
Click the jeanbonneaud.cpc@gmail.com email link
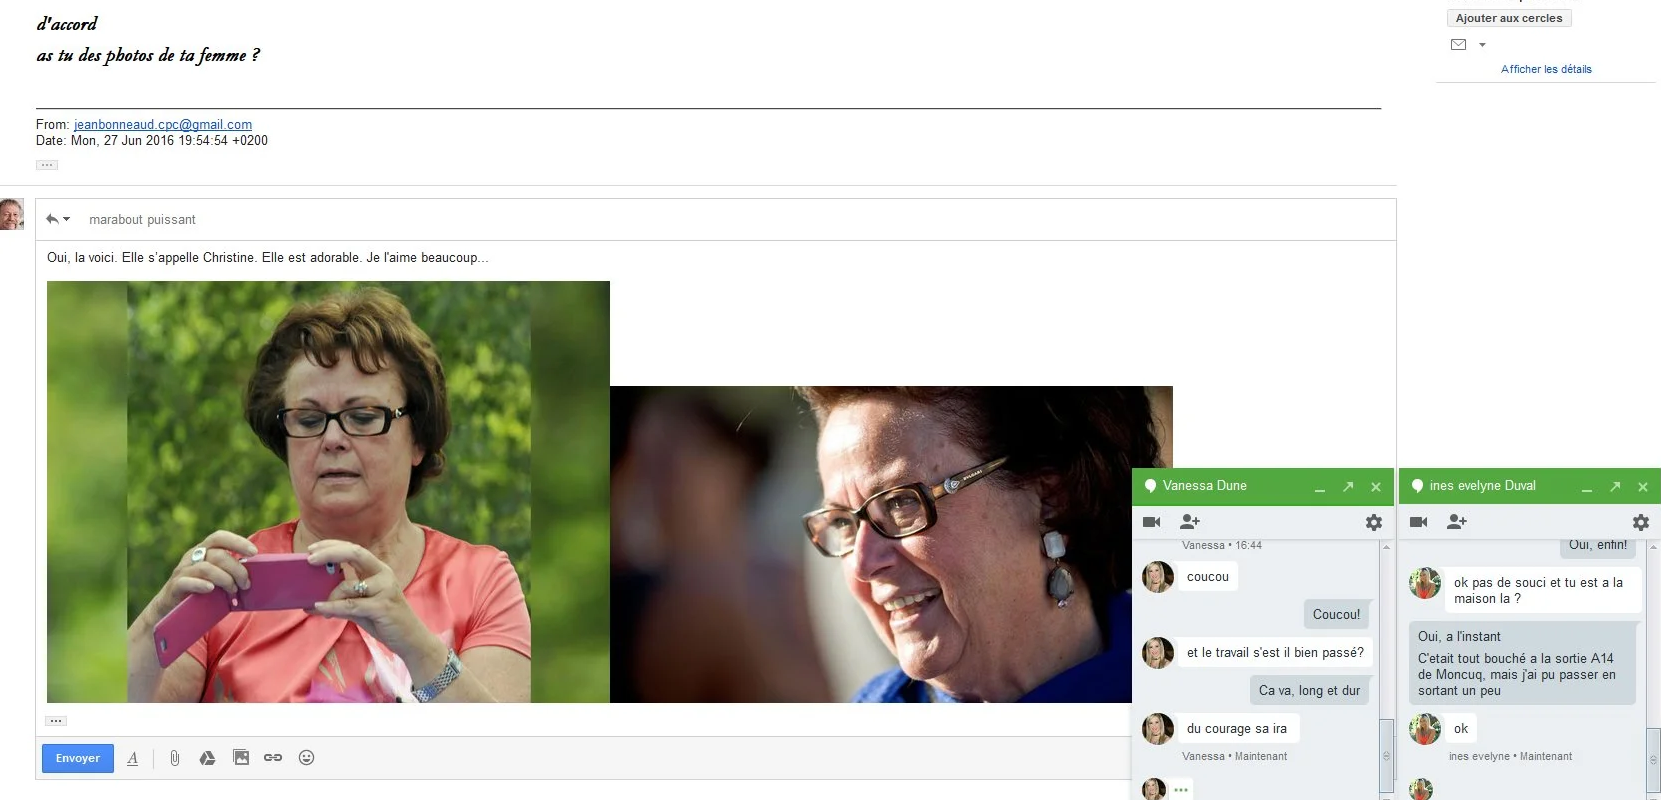click(x=163, y=125)
